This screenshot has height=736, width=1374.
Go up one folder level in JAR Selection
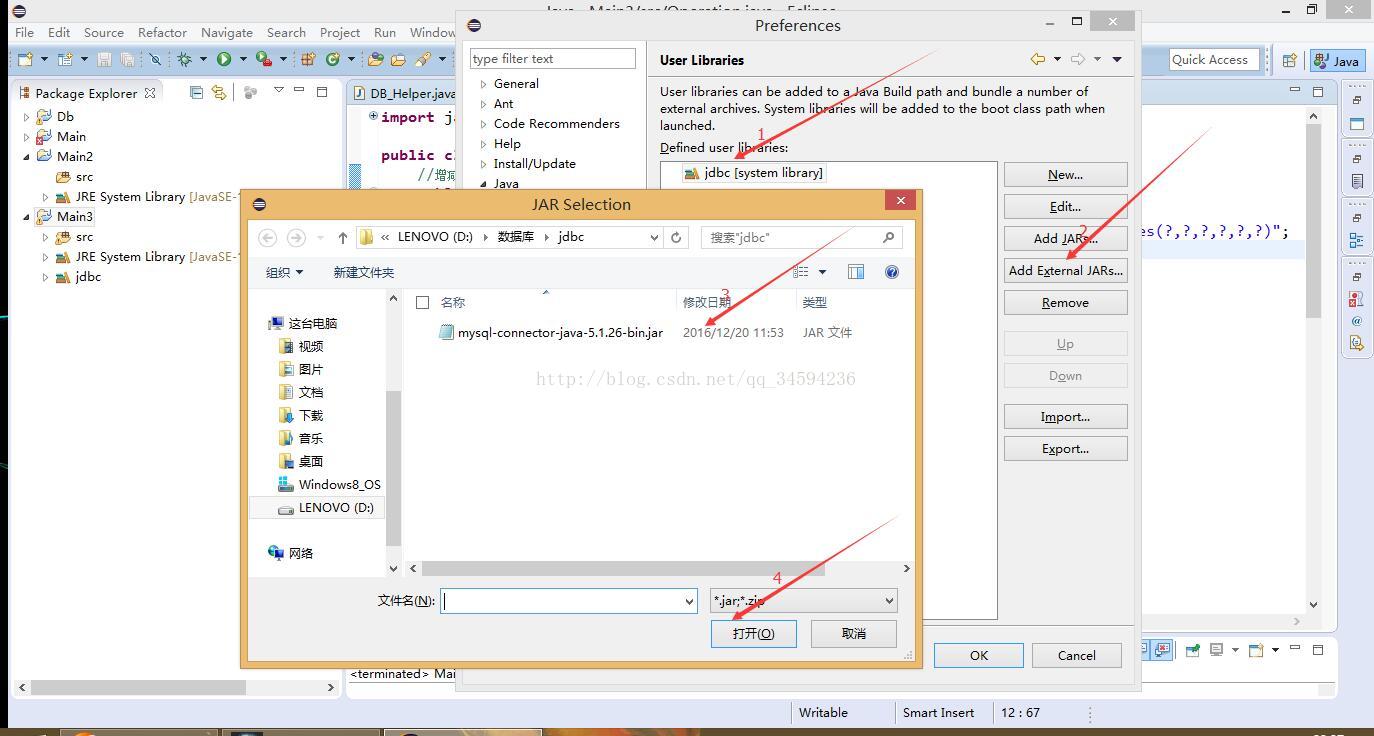click(343, 237)
